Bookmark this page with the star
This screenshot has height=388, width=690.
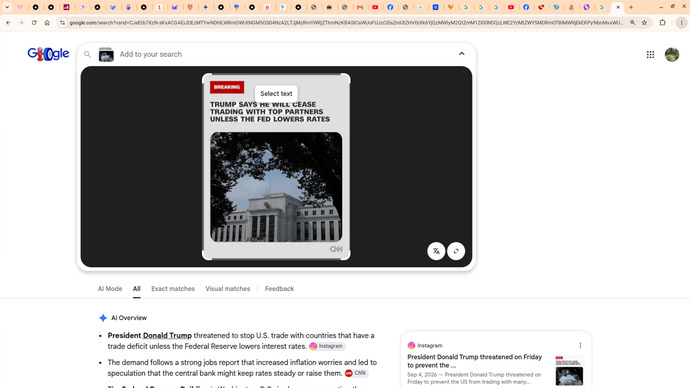pyautogui.click(x=644, y=22)
